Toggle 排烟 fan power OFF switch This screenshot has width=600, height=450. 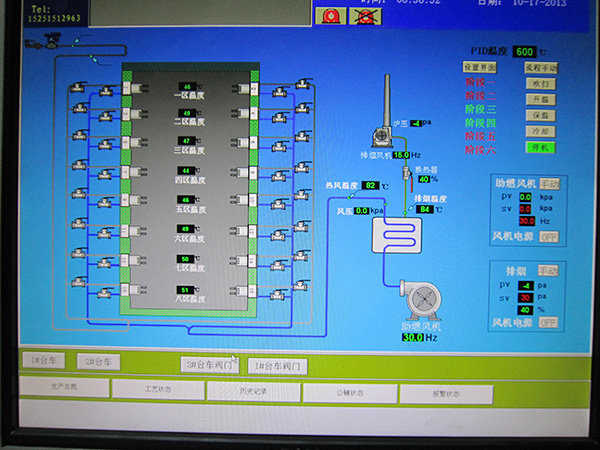(x=548, y=323)
